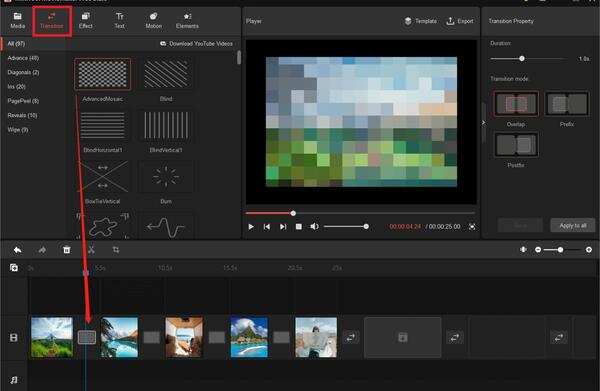Switch to the Transition tab
The width and height of the screenshot is (600, 391).
[x=52, y=21]
